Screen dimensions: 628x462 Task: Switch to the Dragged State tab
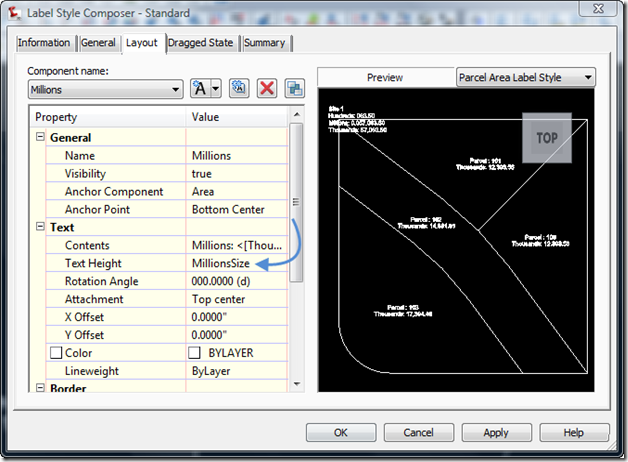201,43
